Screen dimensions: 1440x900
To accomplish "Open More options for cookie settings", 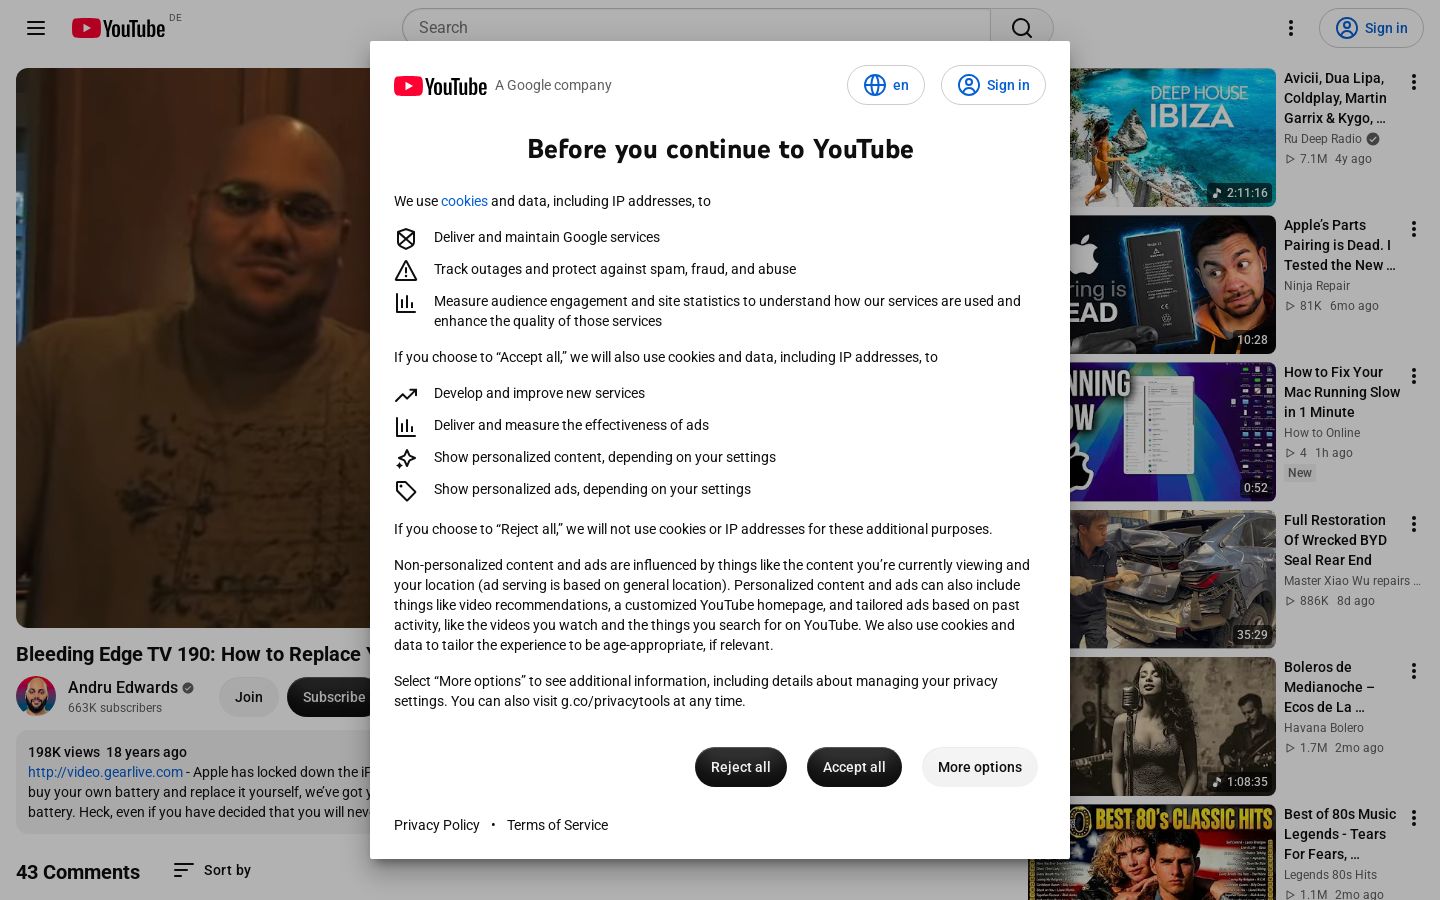I will 979,767.
